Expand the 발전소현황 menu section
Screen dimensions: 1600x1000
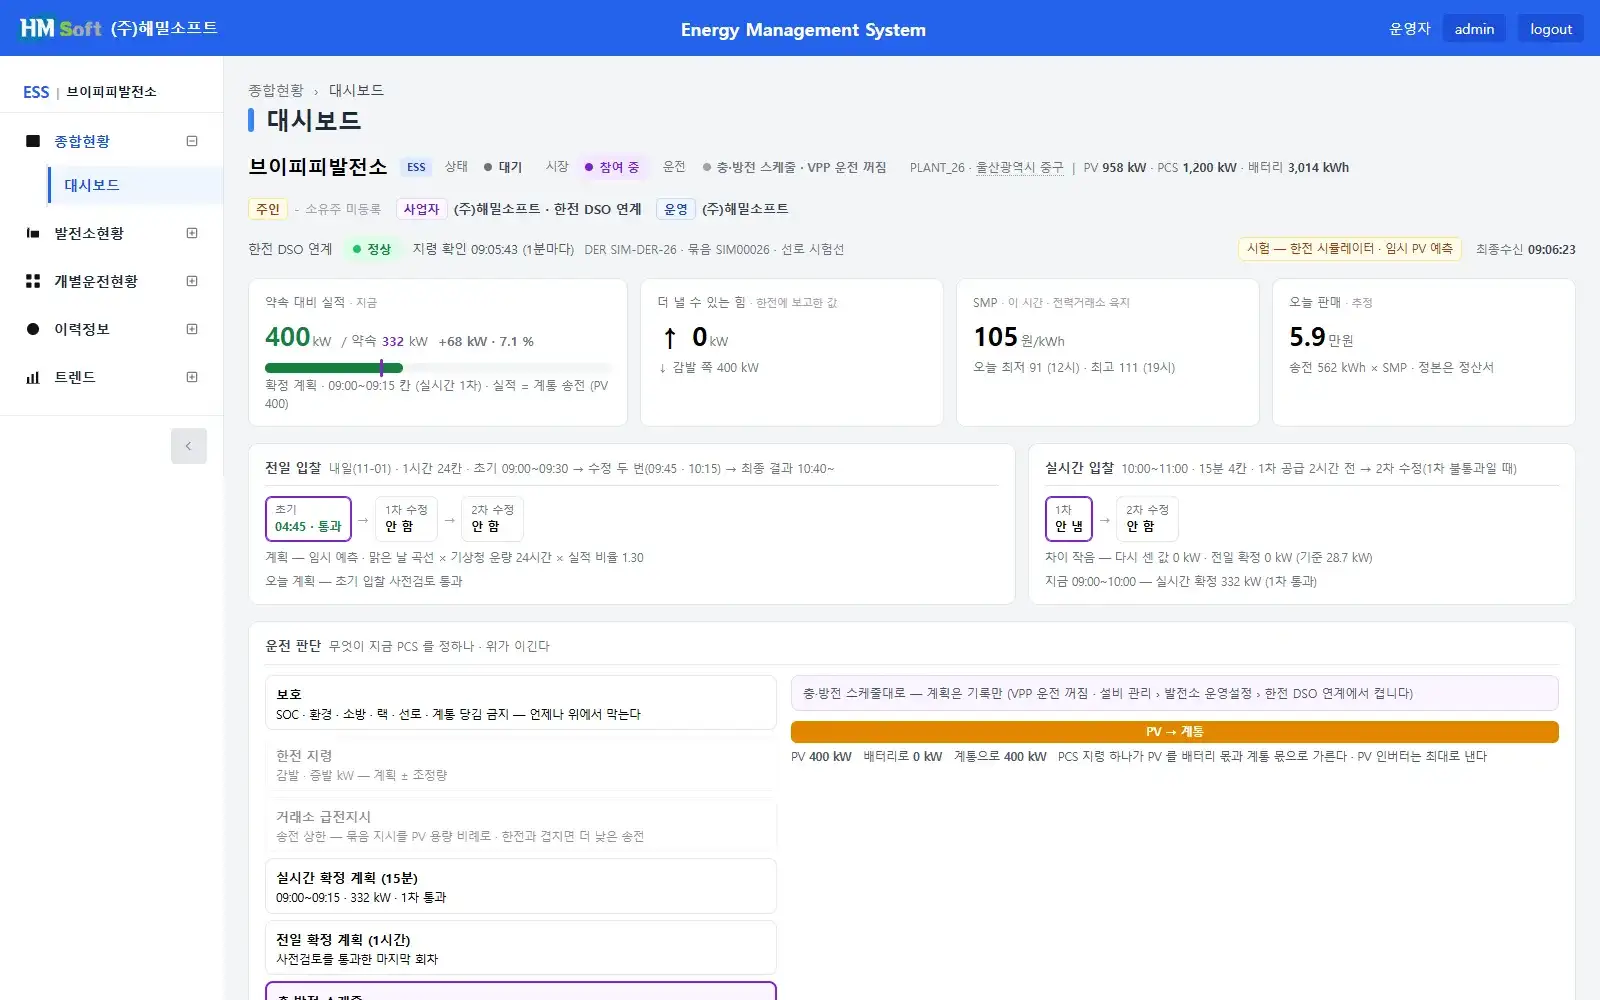coord(192,233)
